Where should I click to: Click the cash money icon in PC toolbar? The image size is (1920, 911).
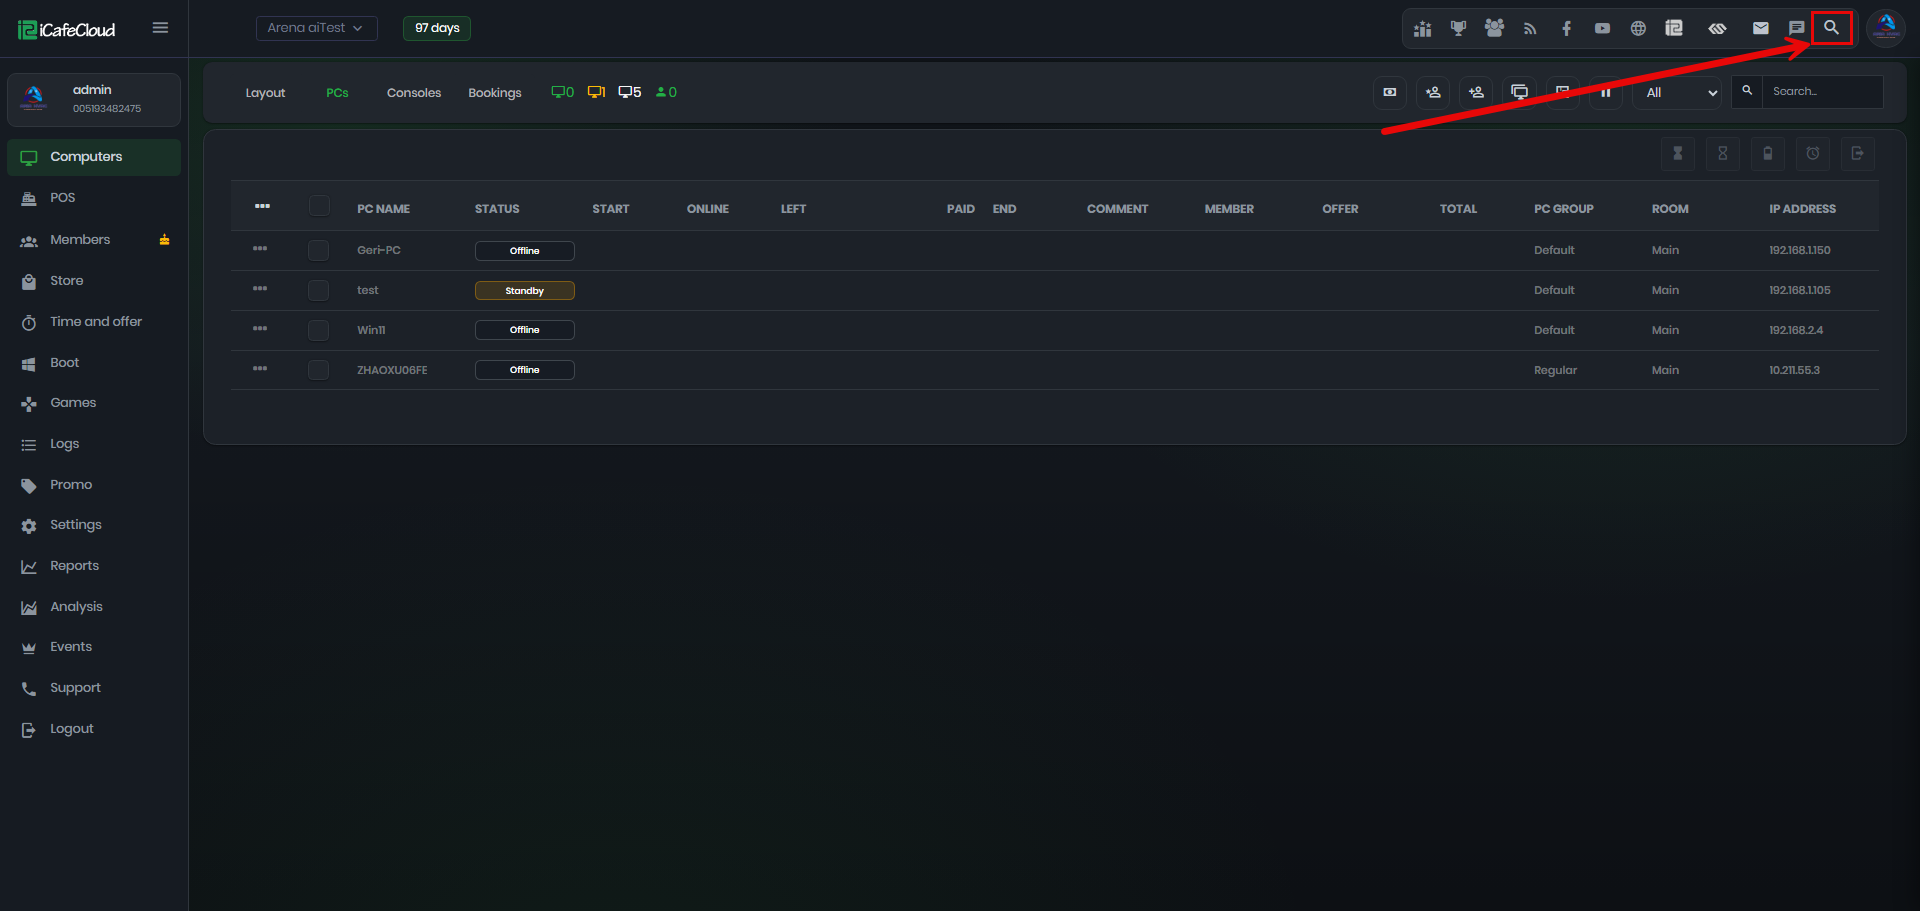[1390, 92]
